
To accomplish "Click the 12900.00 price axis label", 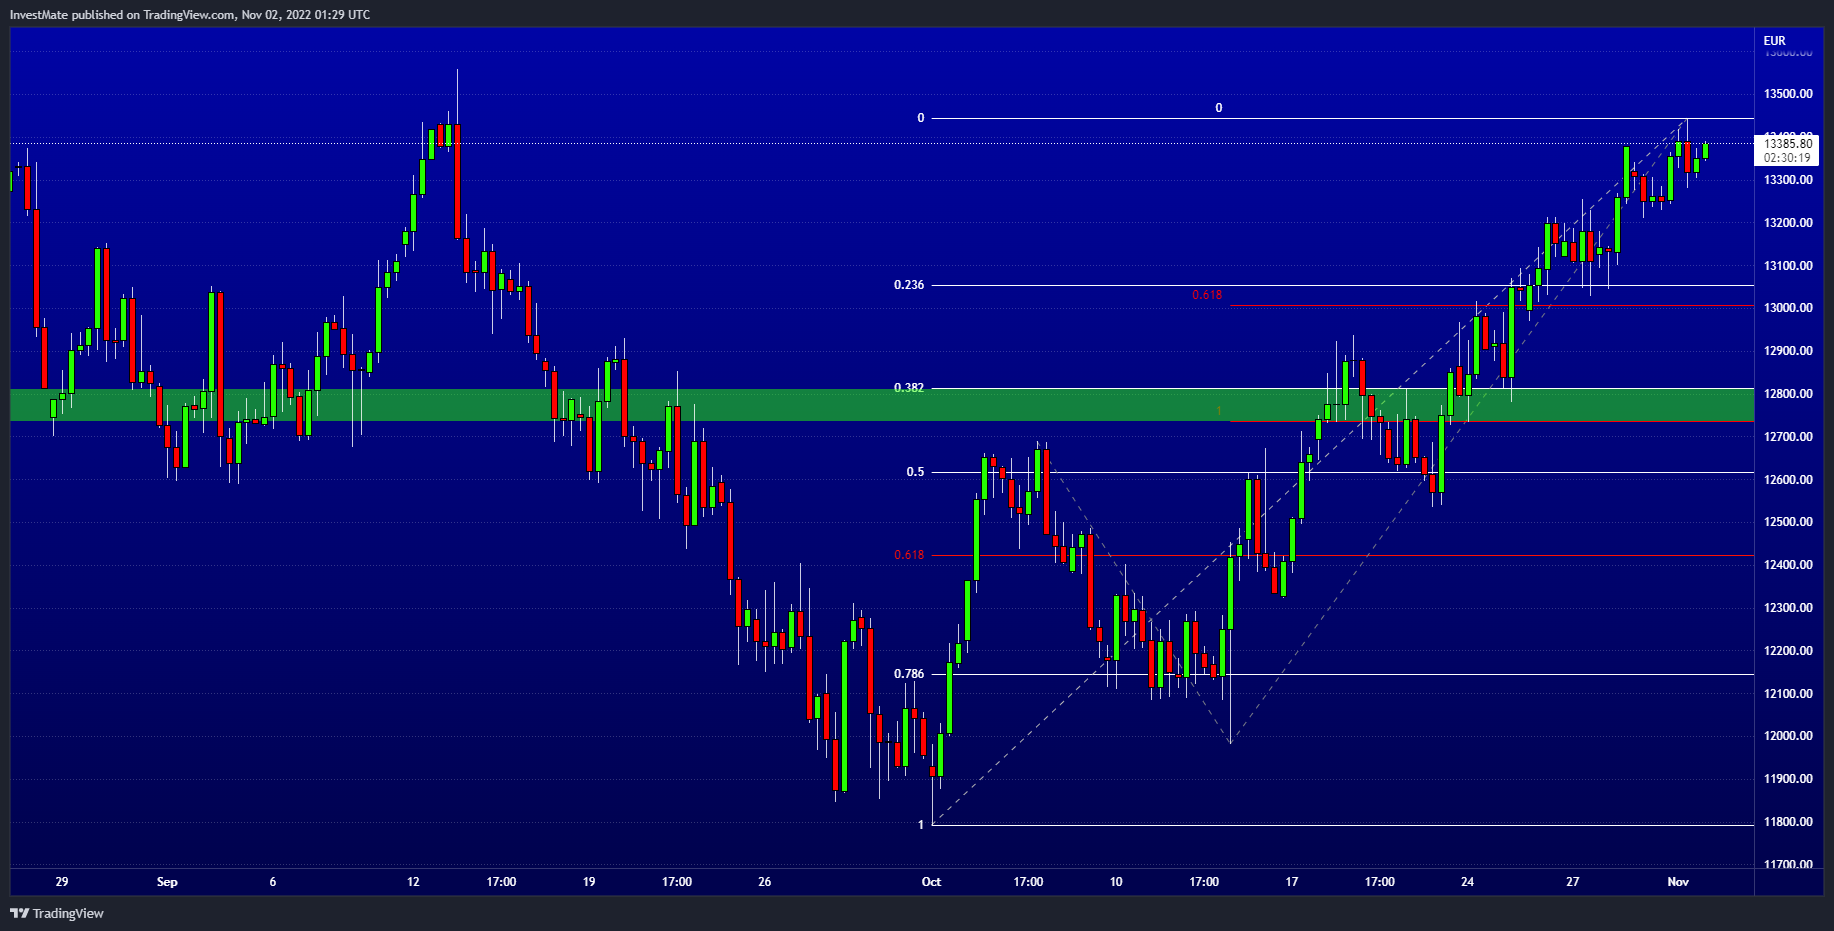I will click(x=1788, y=351).
